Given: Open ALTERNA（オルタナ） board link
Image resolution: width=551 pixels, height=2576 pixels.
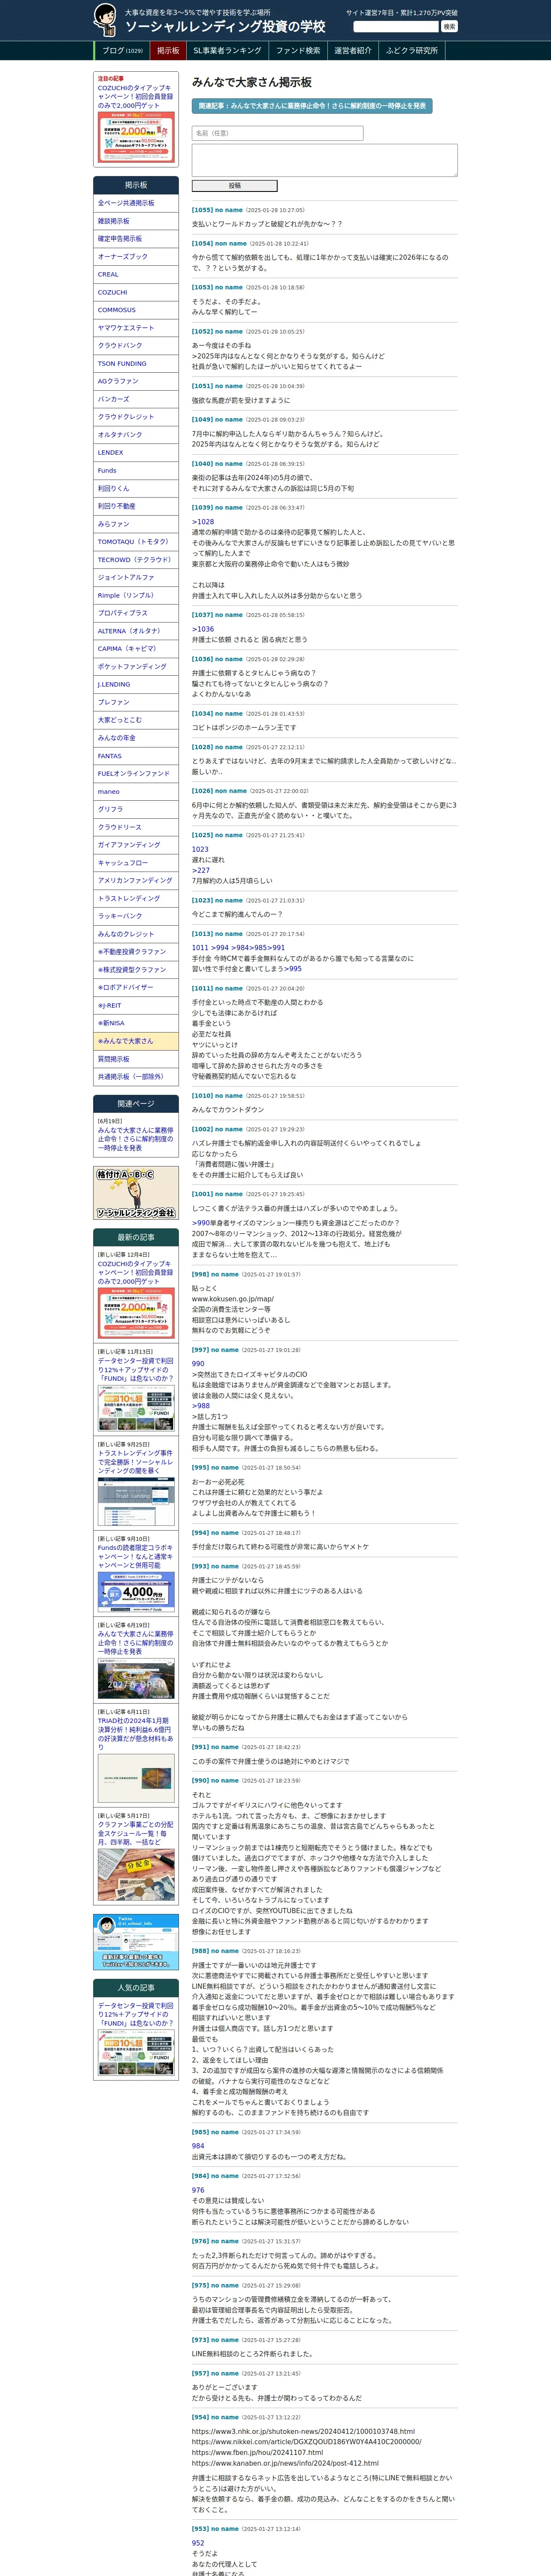Looking at the screenshot, I should click(136, 631).
